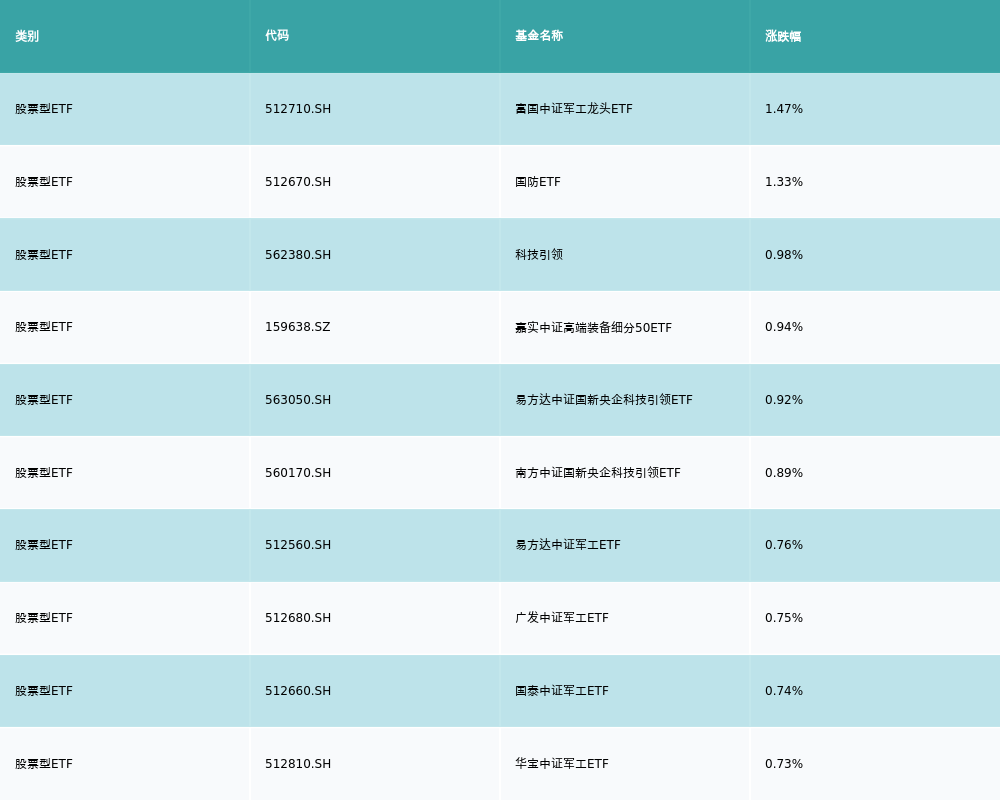The width and height of the screenshot is (1000, 800).
Task: Click fund name 科技引领
Action: 539,255
